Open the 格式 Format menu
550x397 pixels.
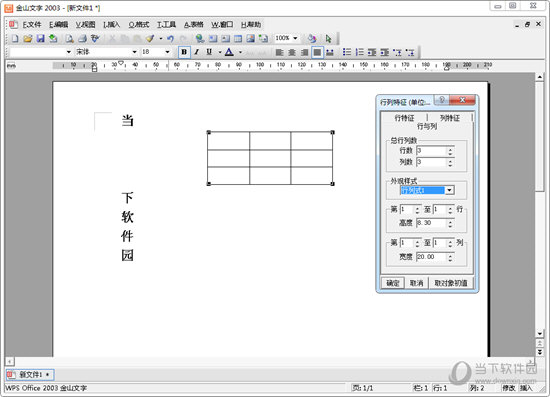coord(139,25)
